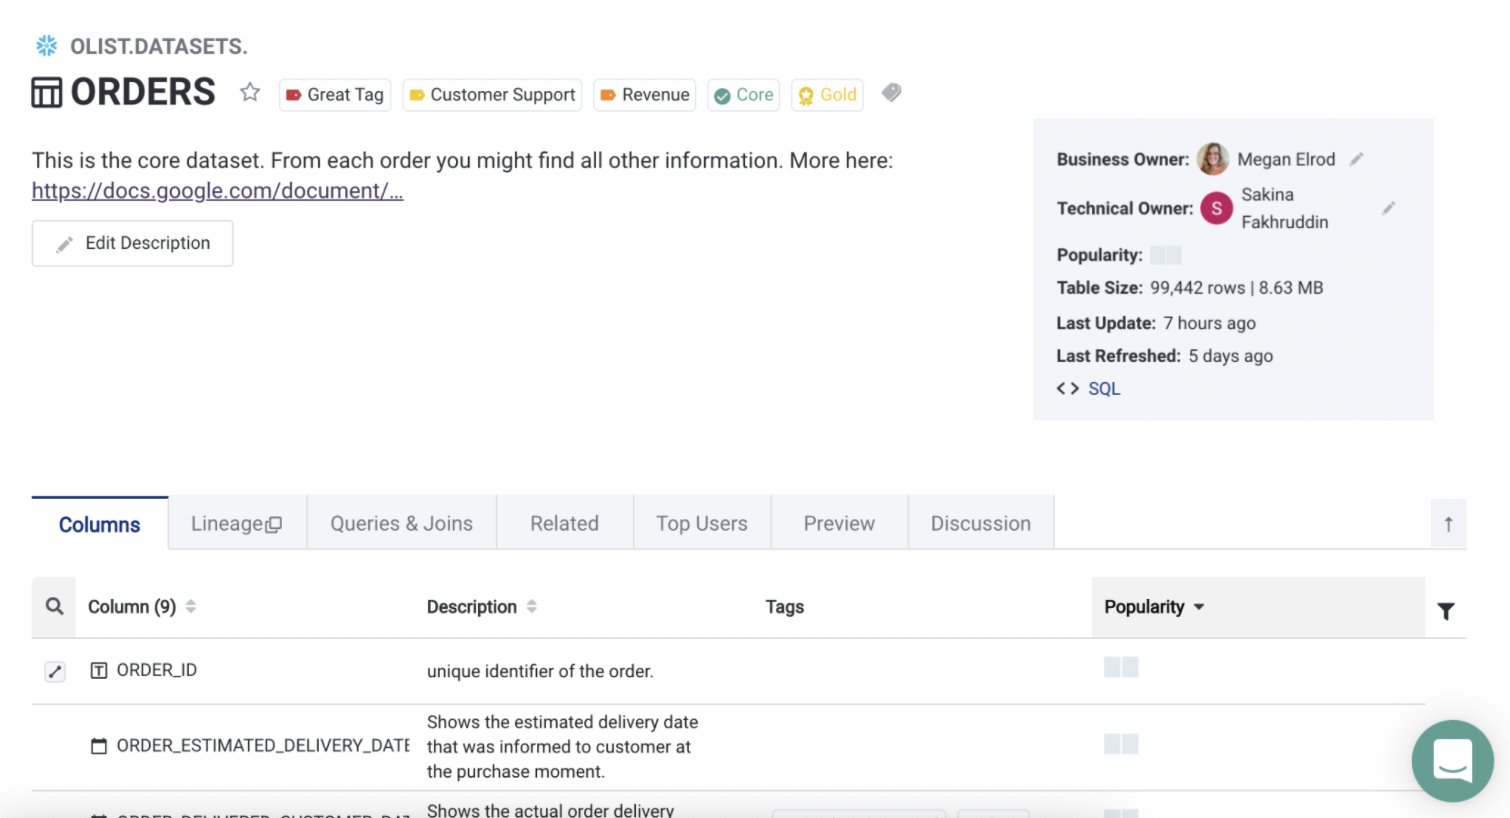The image size is (1510, 818).
Task: Open the column search magnifier
Action: pos(55,606)
